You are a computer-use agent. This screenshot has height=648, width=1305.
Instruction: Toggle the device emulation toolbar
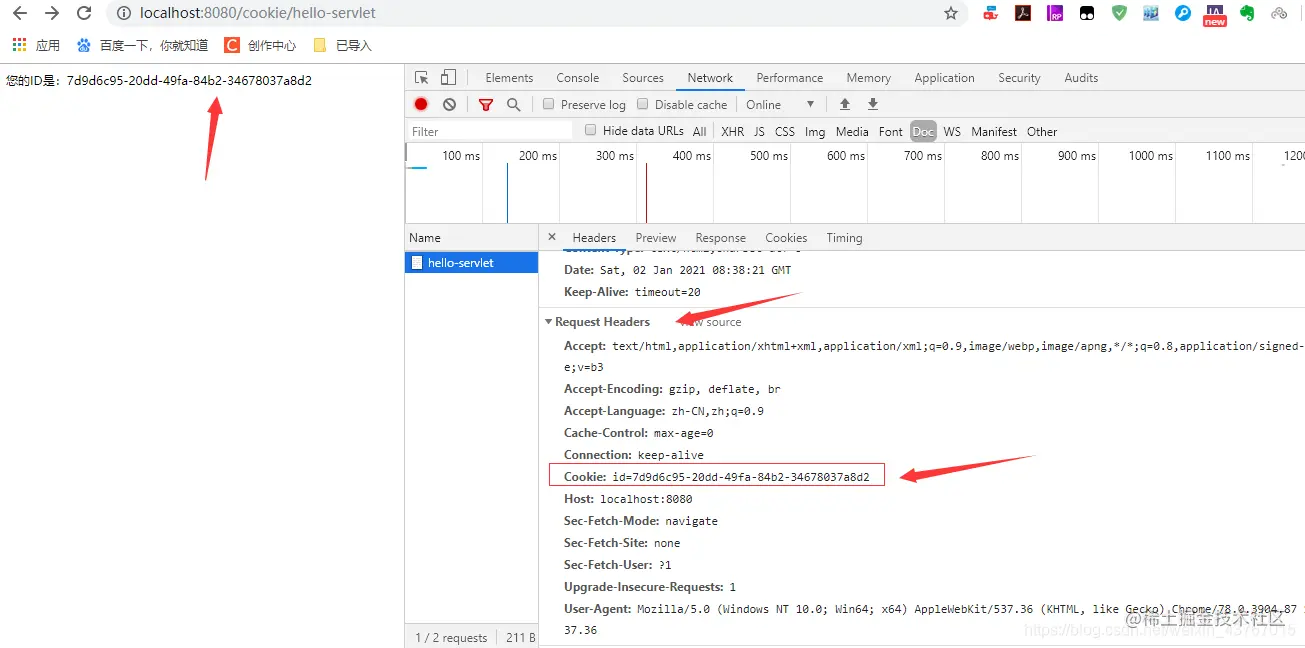(447, 76)
